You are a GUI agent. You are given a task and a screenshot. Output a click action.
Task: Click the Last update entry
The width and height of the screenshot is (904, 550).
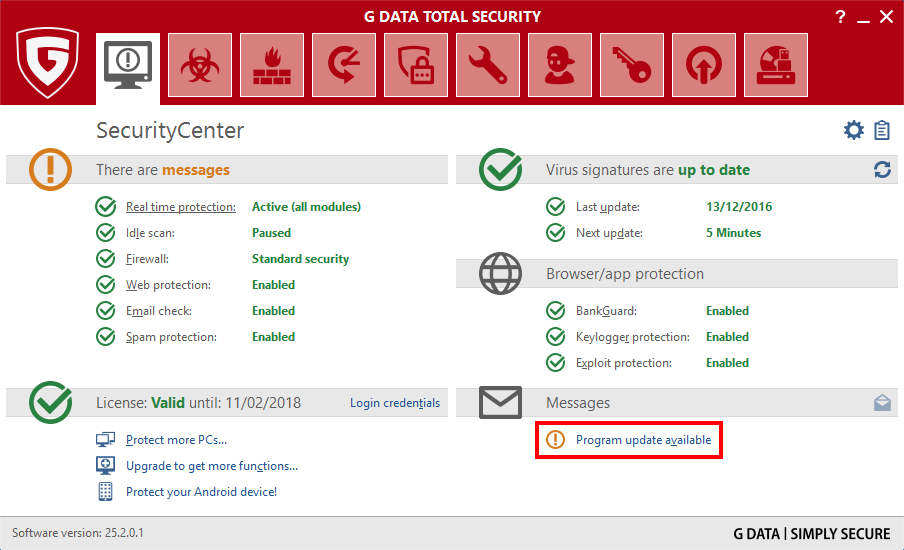(x=608, y=207)
